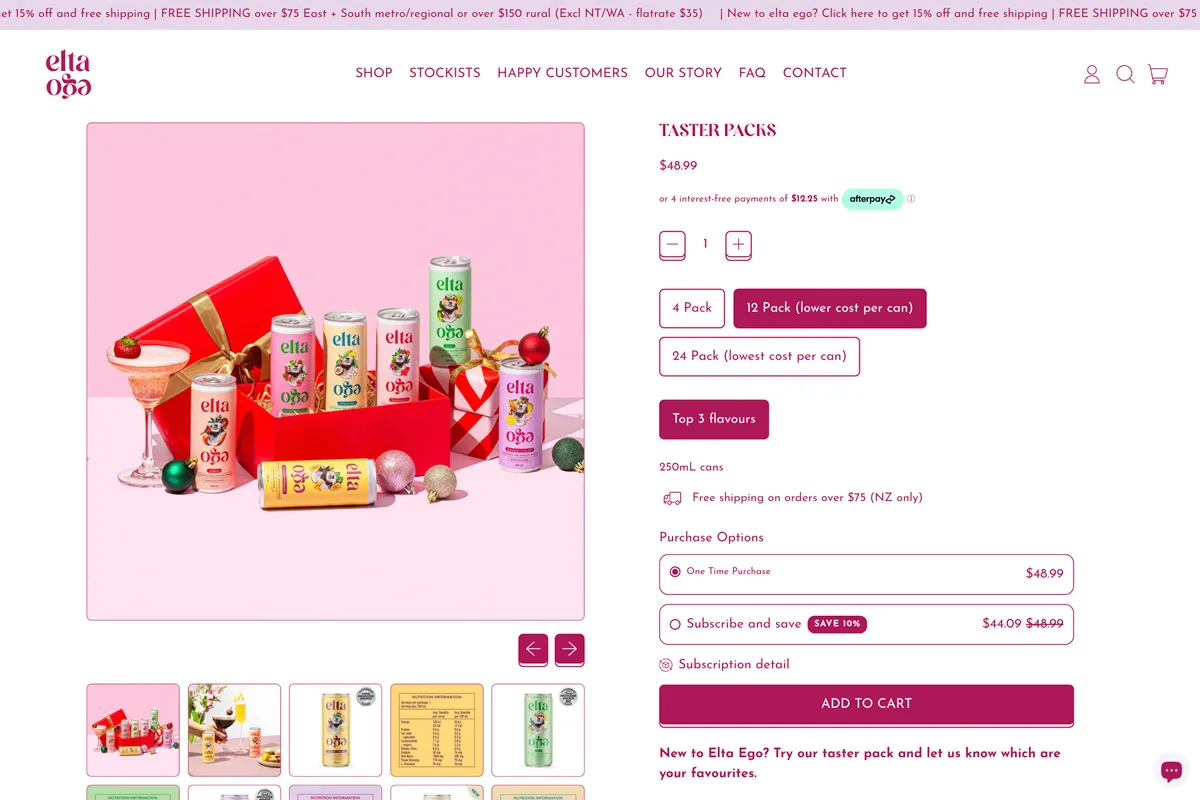Go to OUR STORY page
The width and height of the screenshot is (1200, 800).
683,73
